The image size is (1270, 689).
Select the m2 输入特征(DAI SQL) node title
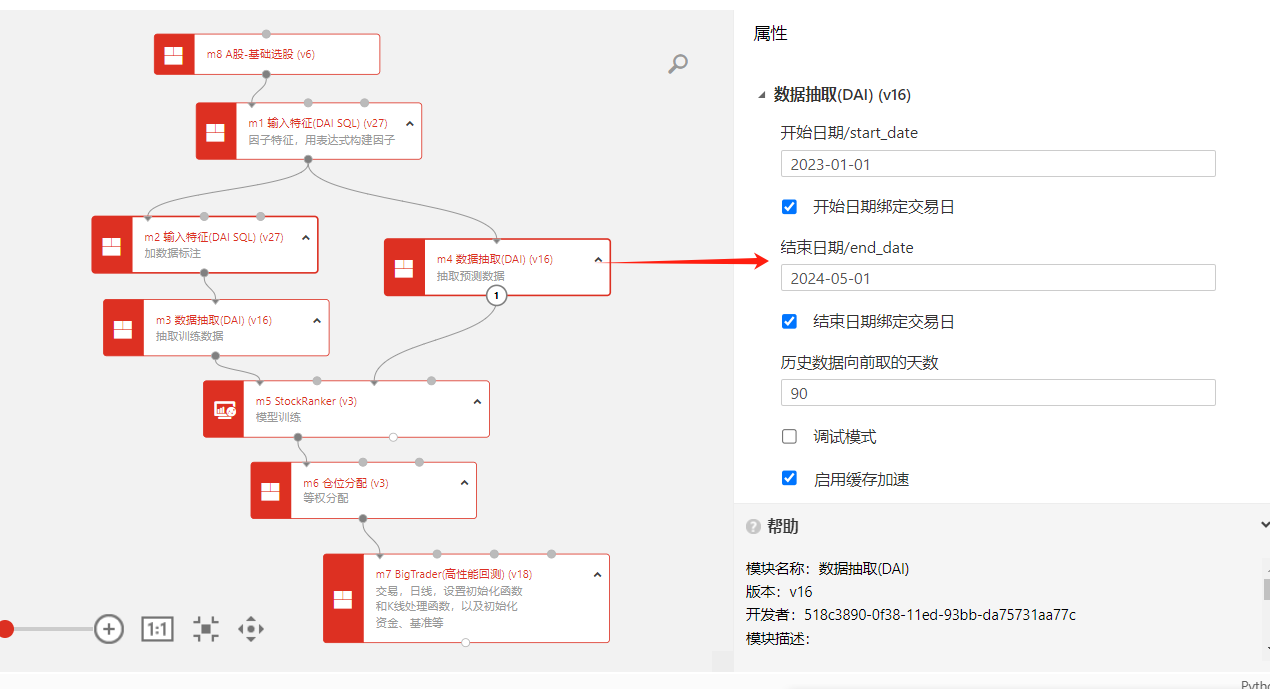click(x=213, y=237)
